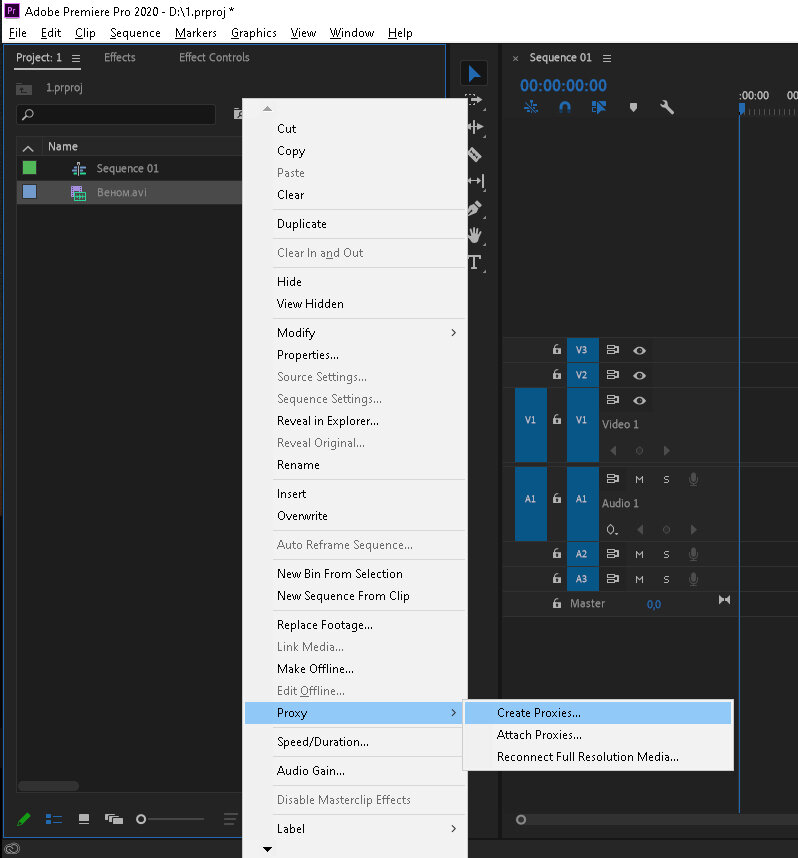Click Audio 1 keyframe options dropdown
Image resolution: width=798 pixels, height=858 pixels.
point(612,530)
